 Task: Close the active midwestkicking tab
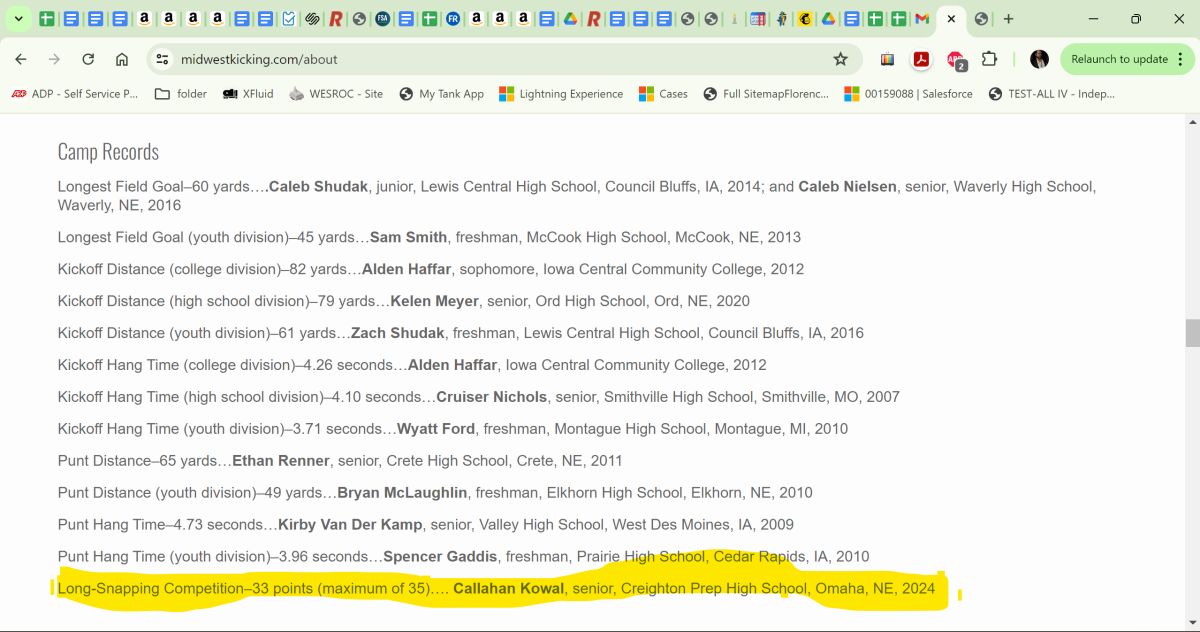pyautogui.click(x=951, y=19)
